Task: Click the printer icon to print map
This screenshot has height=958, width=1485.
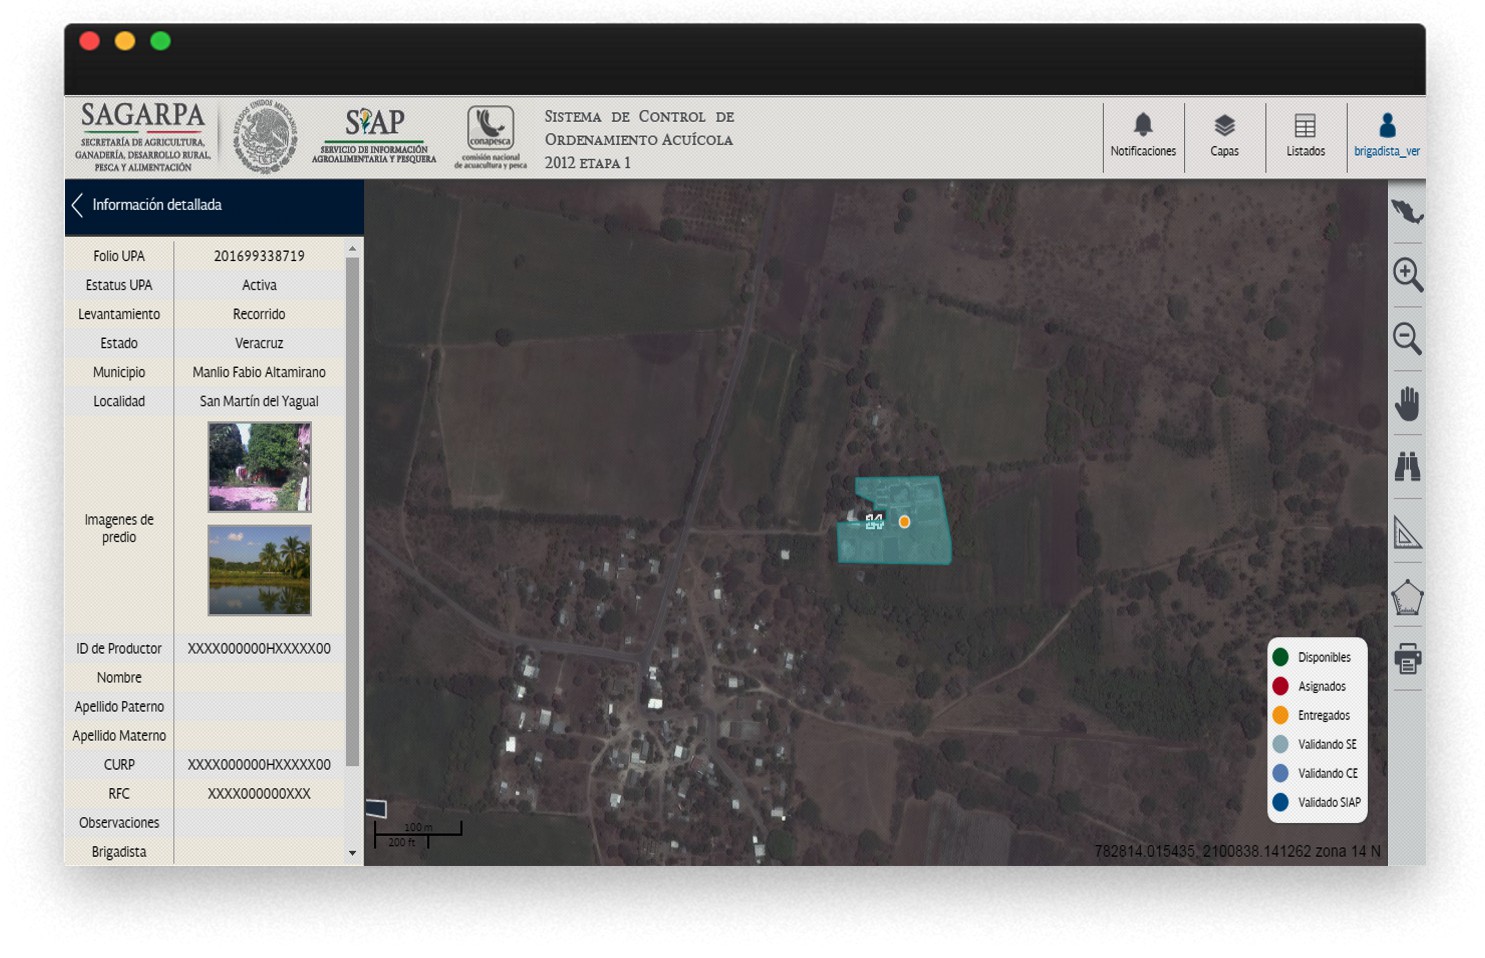Action: (1407, 659)
